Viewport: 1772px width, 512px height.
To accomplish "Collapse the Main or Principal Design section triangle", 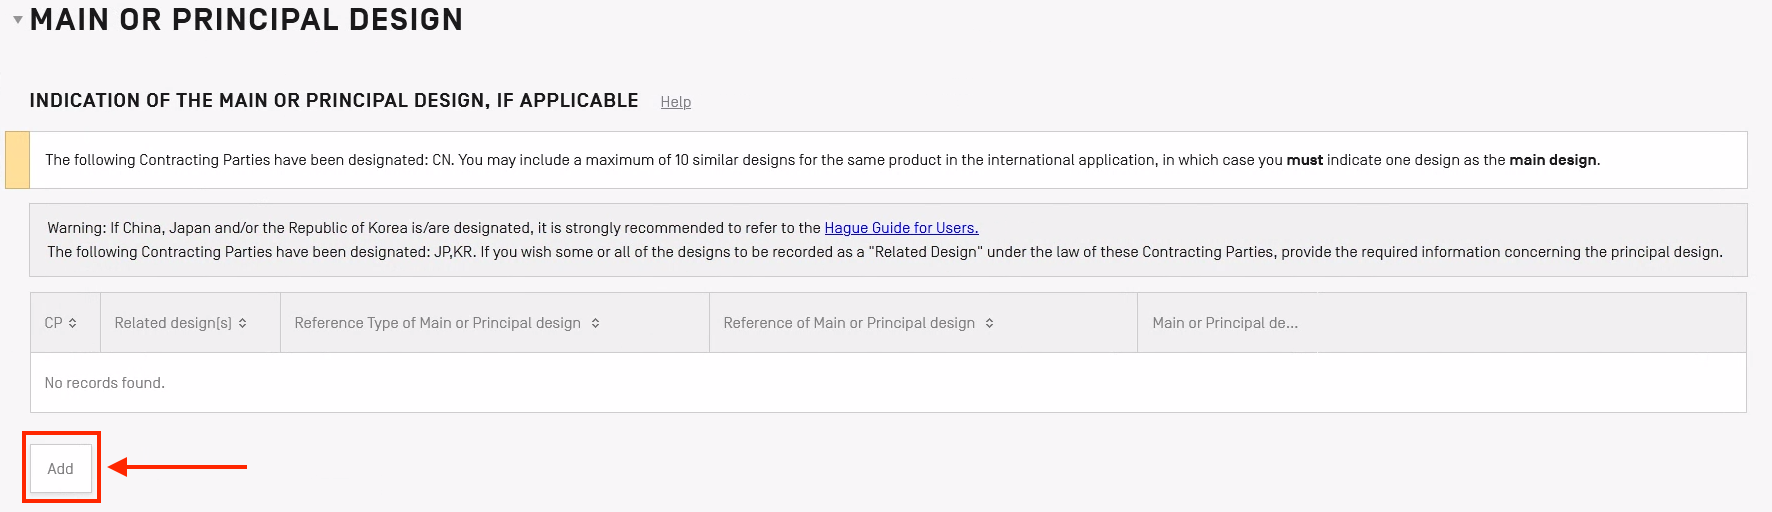I will (x=17, y=20).
